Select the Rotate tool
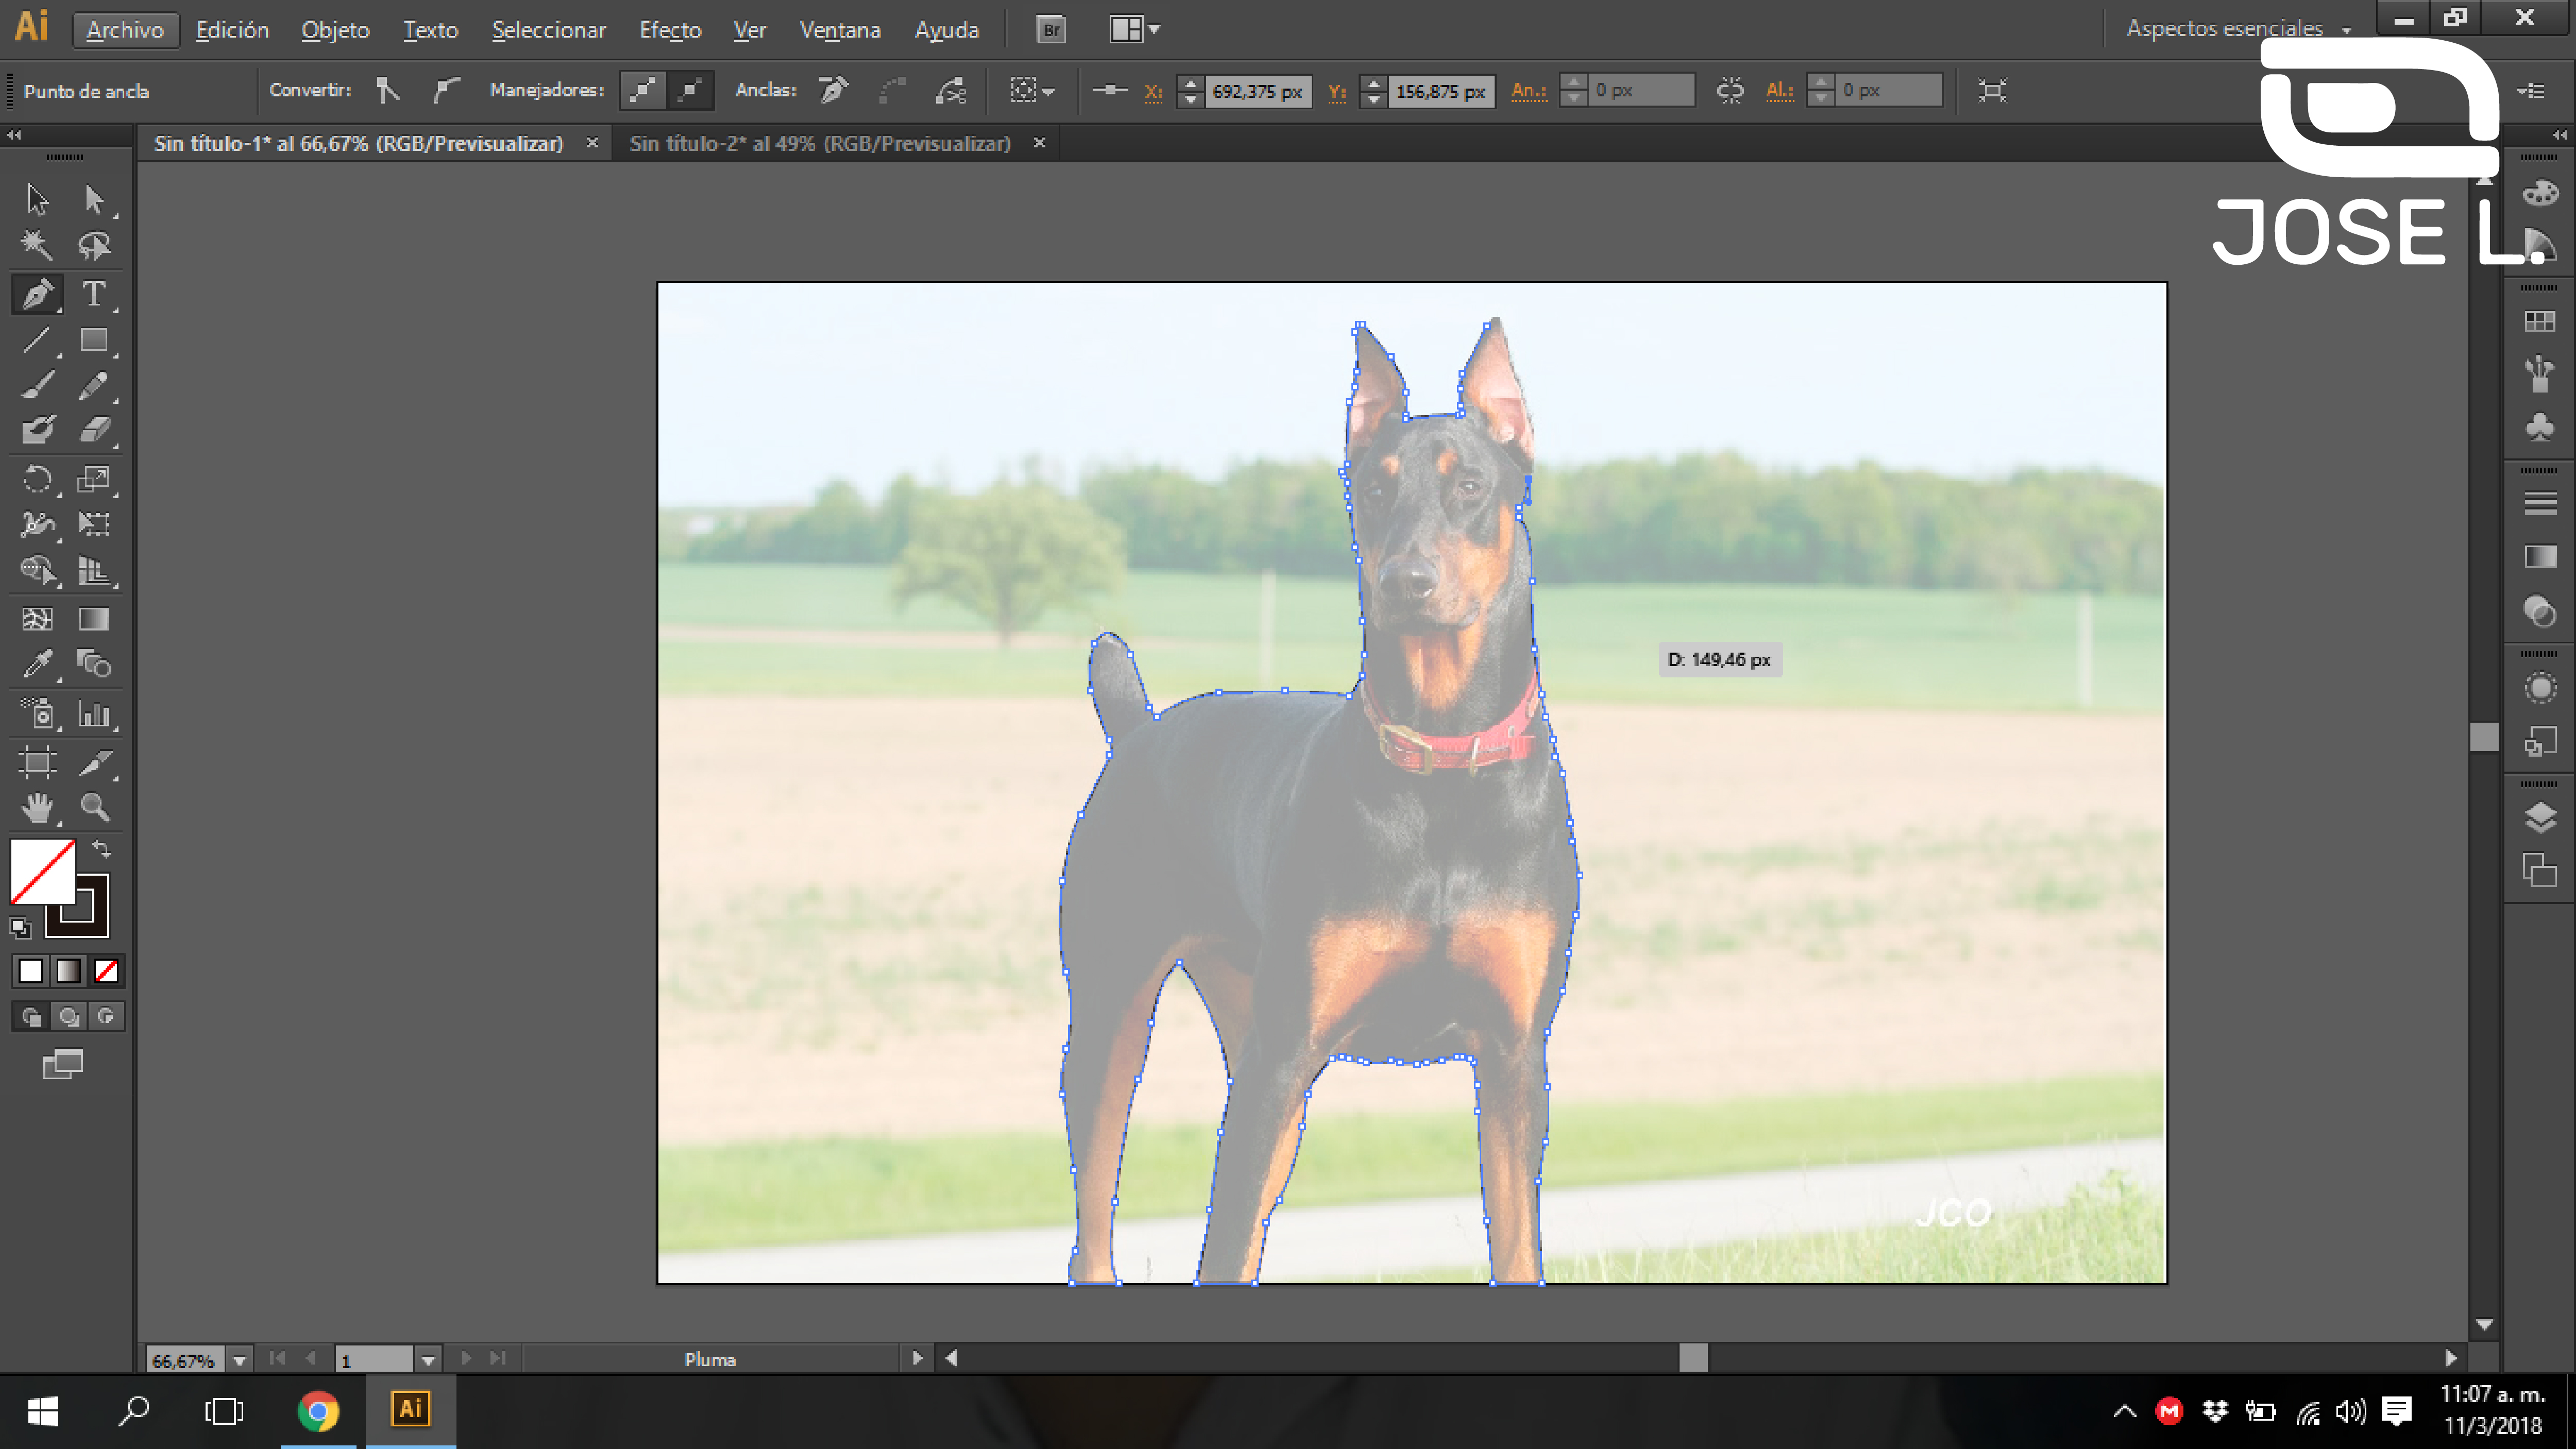Screen dimensions: 2576x1449 (x=37, y=479)
